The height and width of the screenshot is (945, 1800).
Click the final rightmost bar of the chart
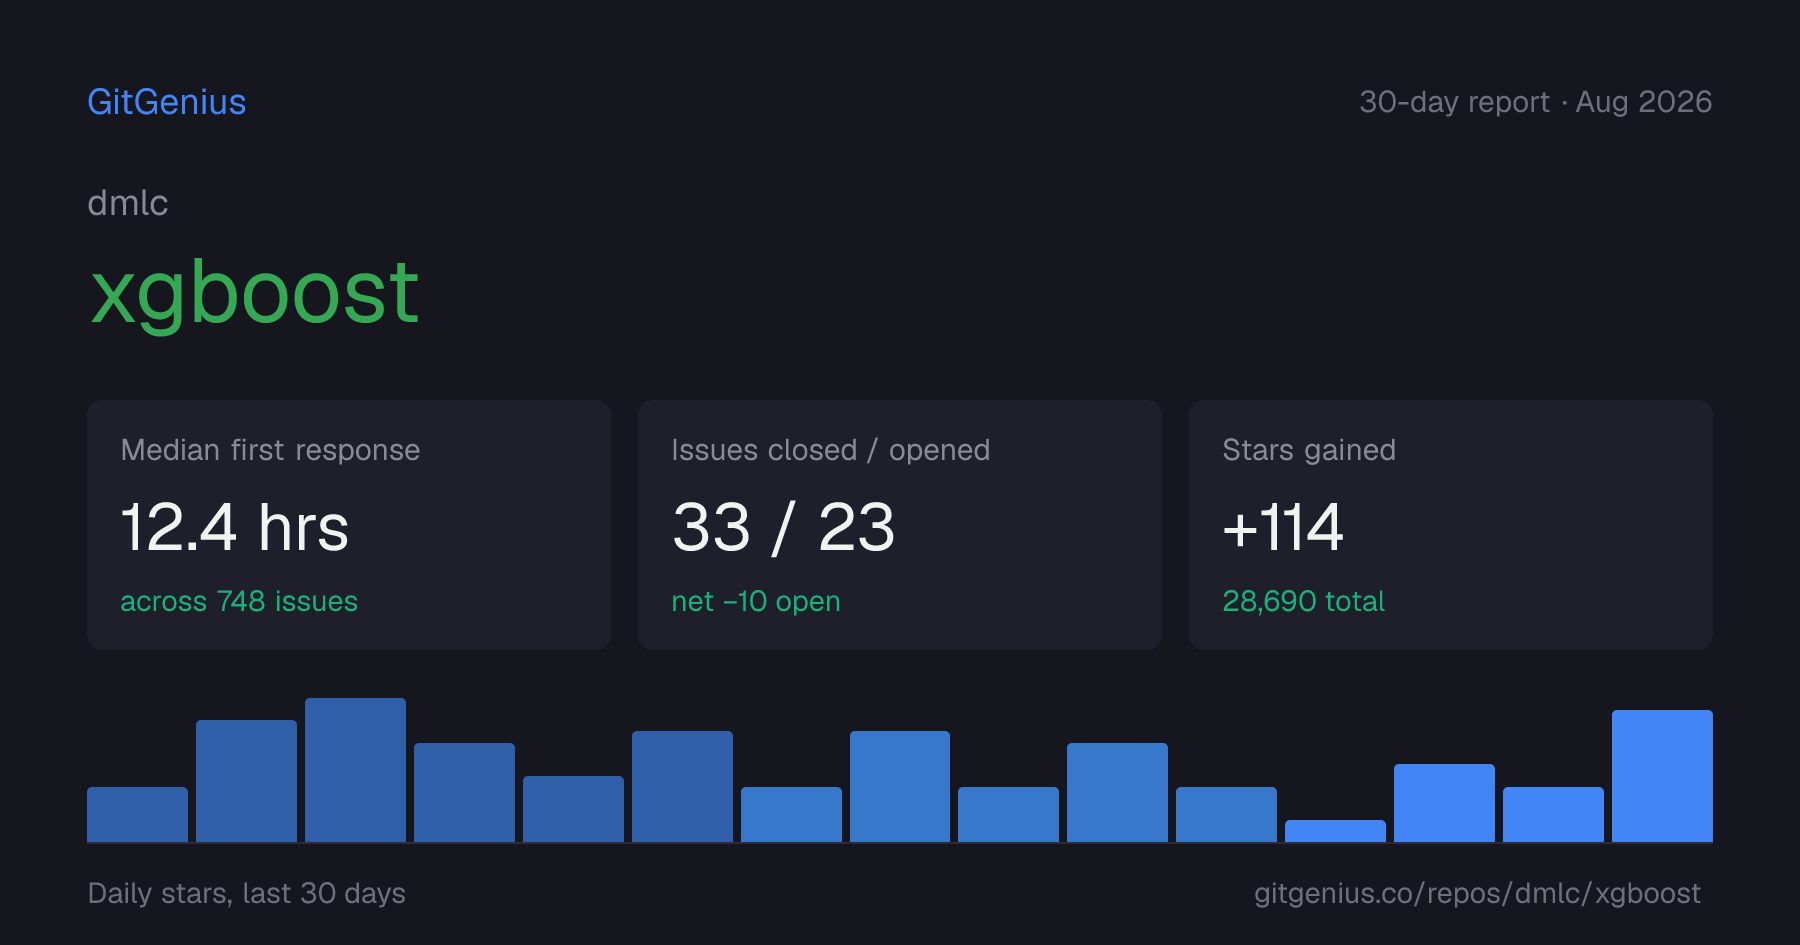click(x=1662, y=776)
